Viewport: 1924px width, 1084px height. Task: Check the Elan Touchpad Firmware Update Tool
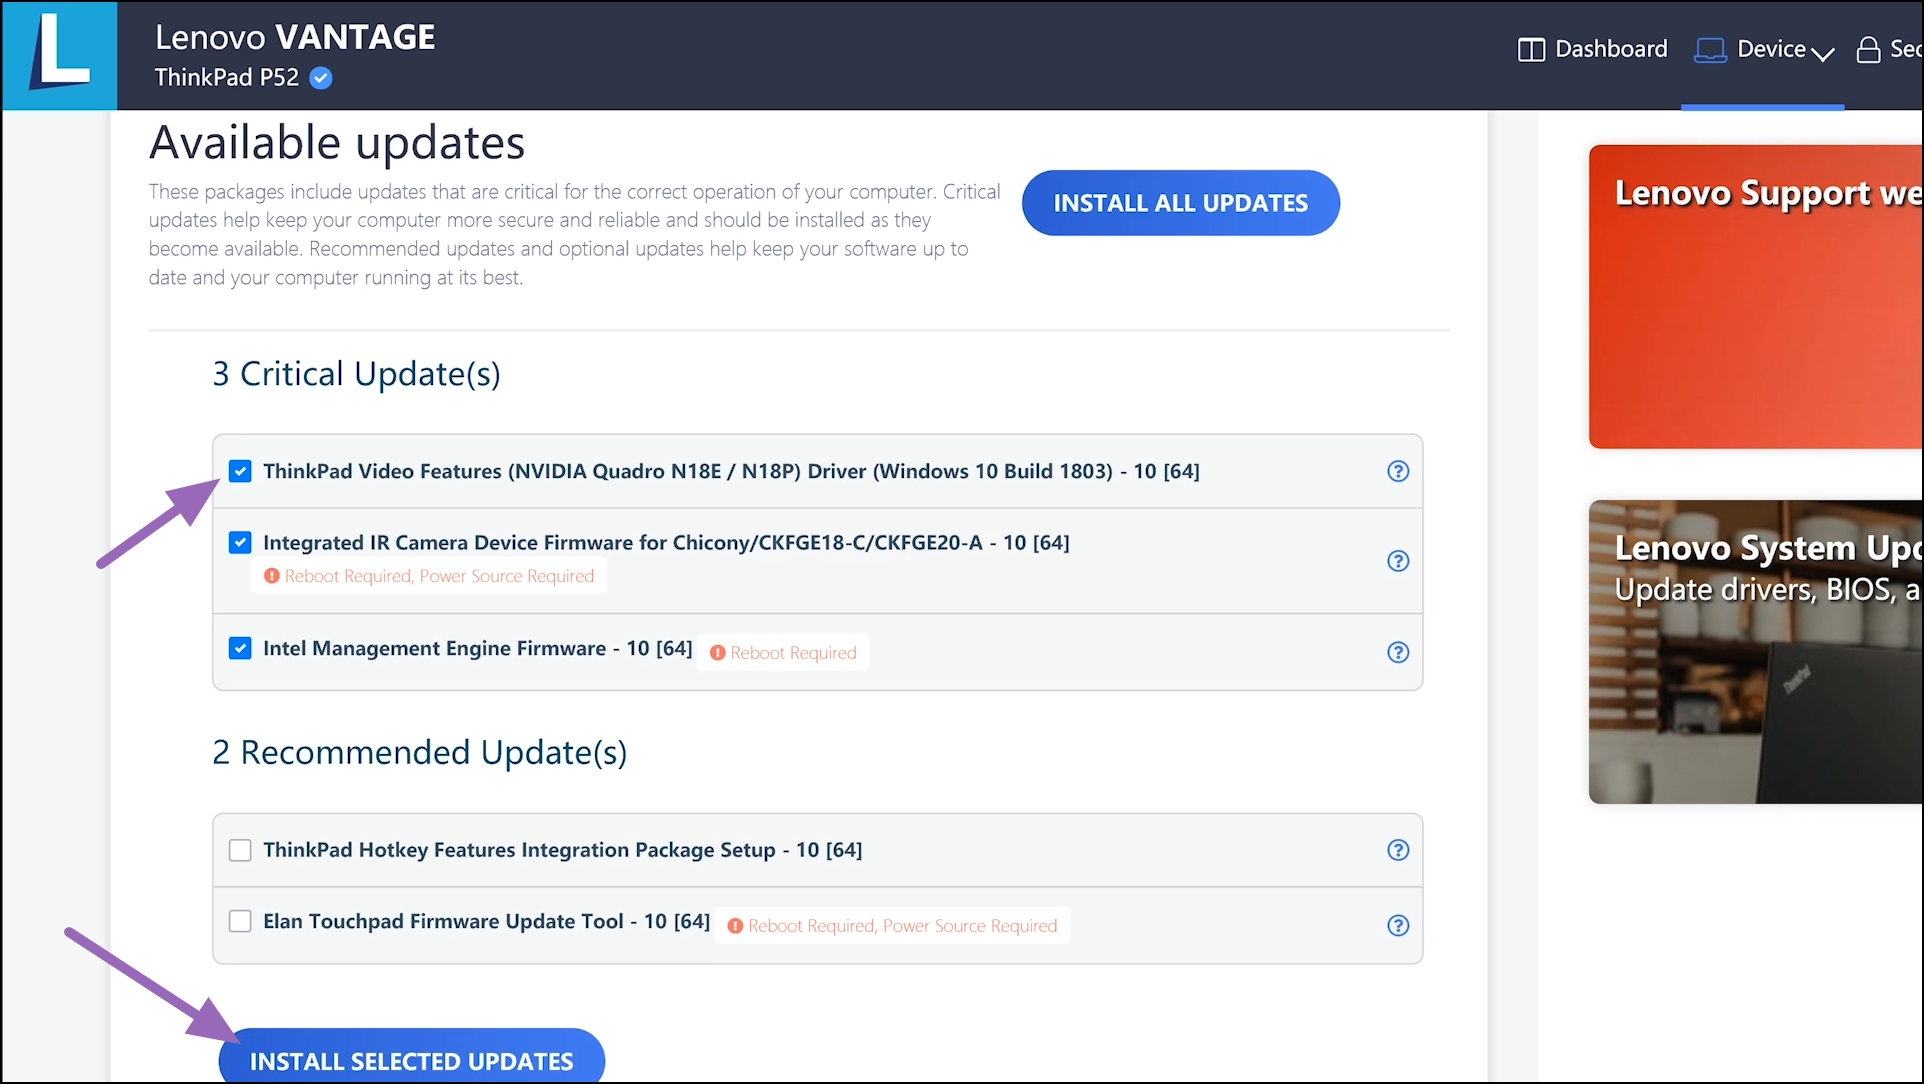coord(240,921)
